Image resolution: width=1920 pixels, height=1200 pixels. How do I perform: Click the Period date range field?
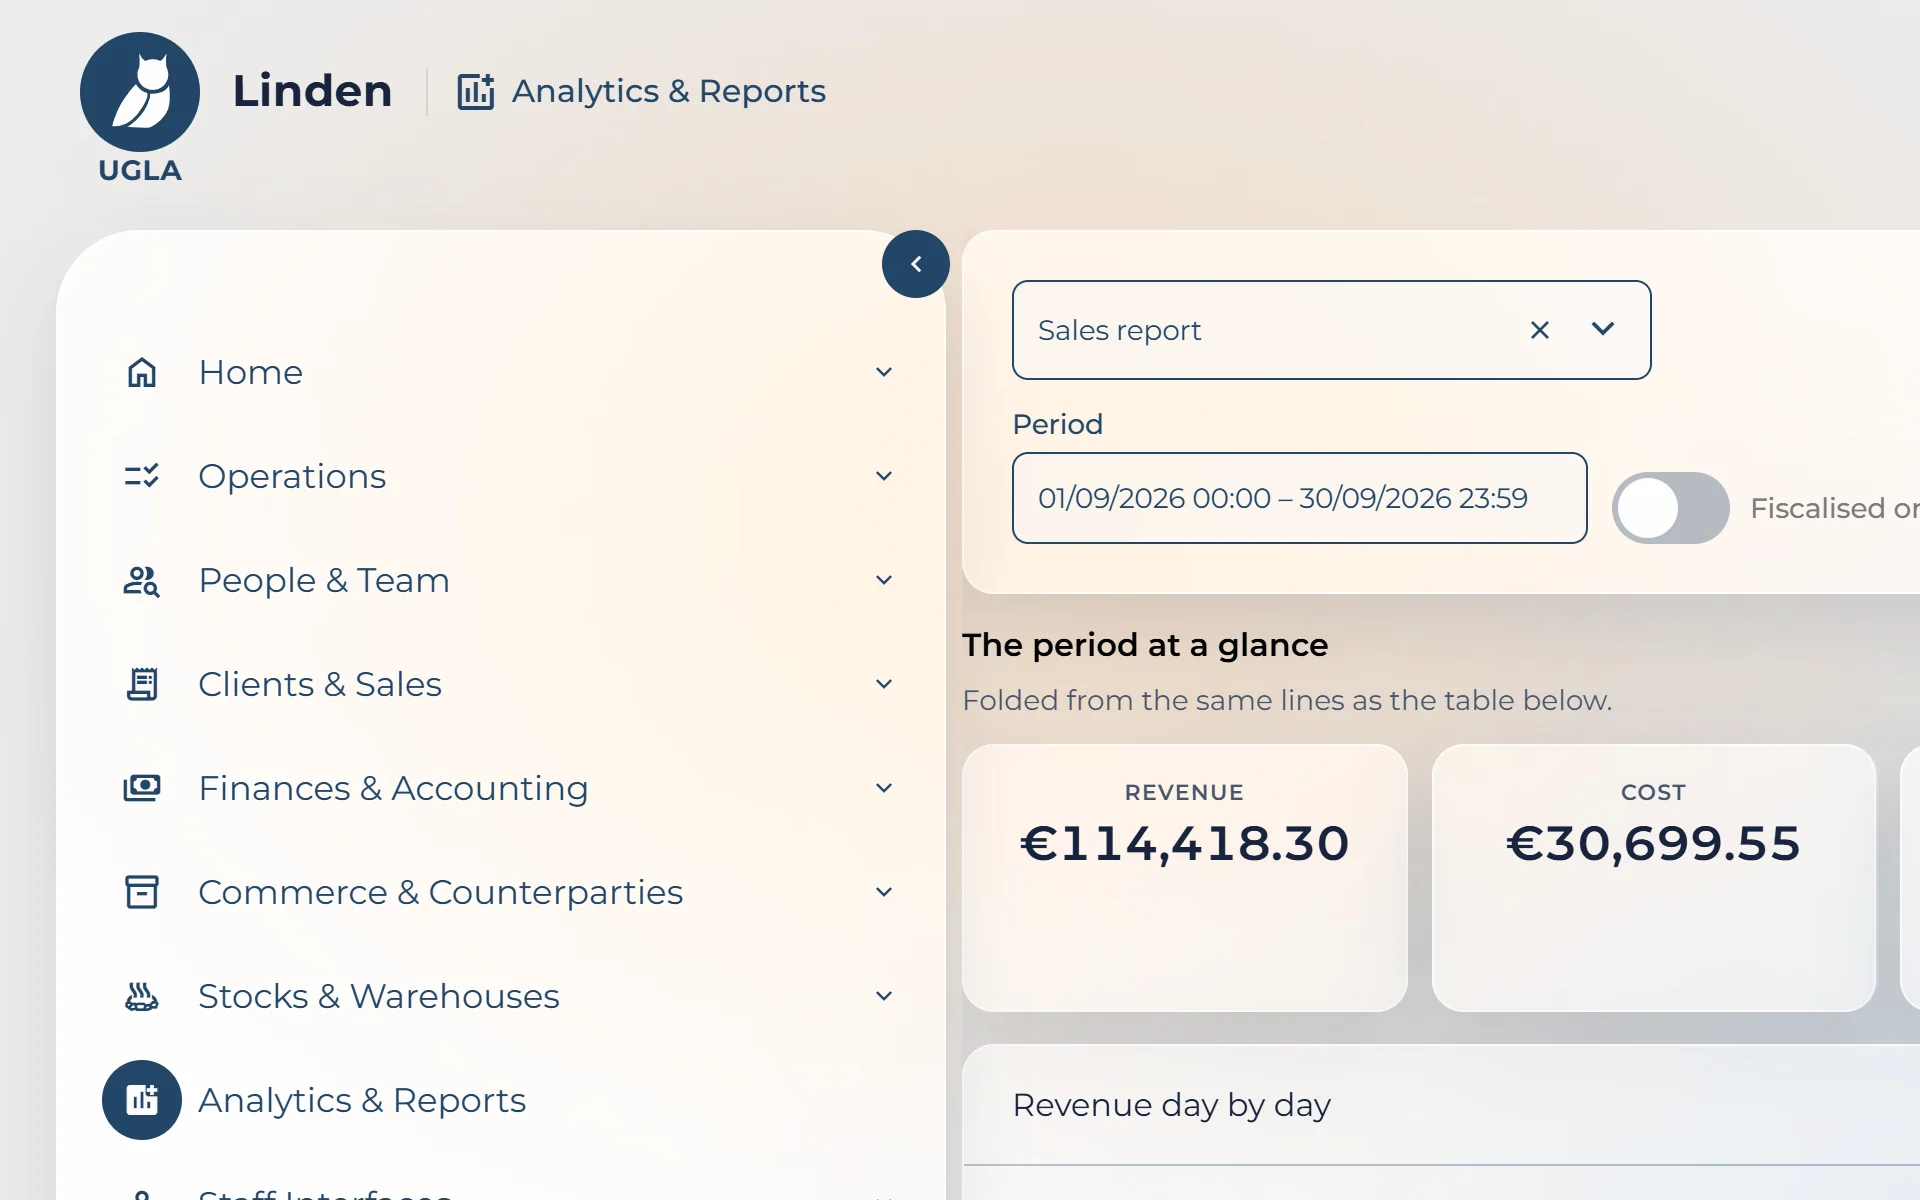point(1300,498)
